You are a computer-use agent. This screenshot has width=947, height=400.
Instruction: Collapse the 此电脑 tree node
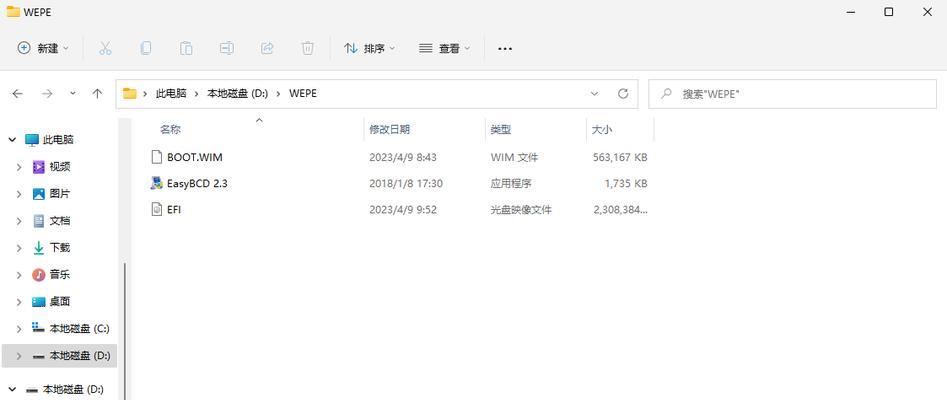click(12, 140)
